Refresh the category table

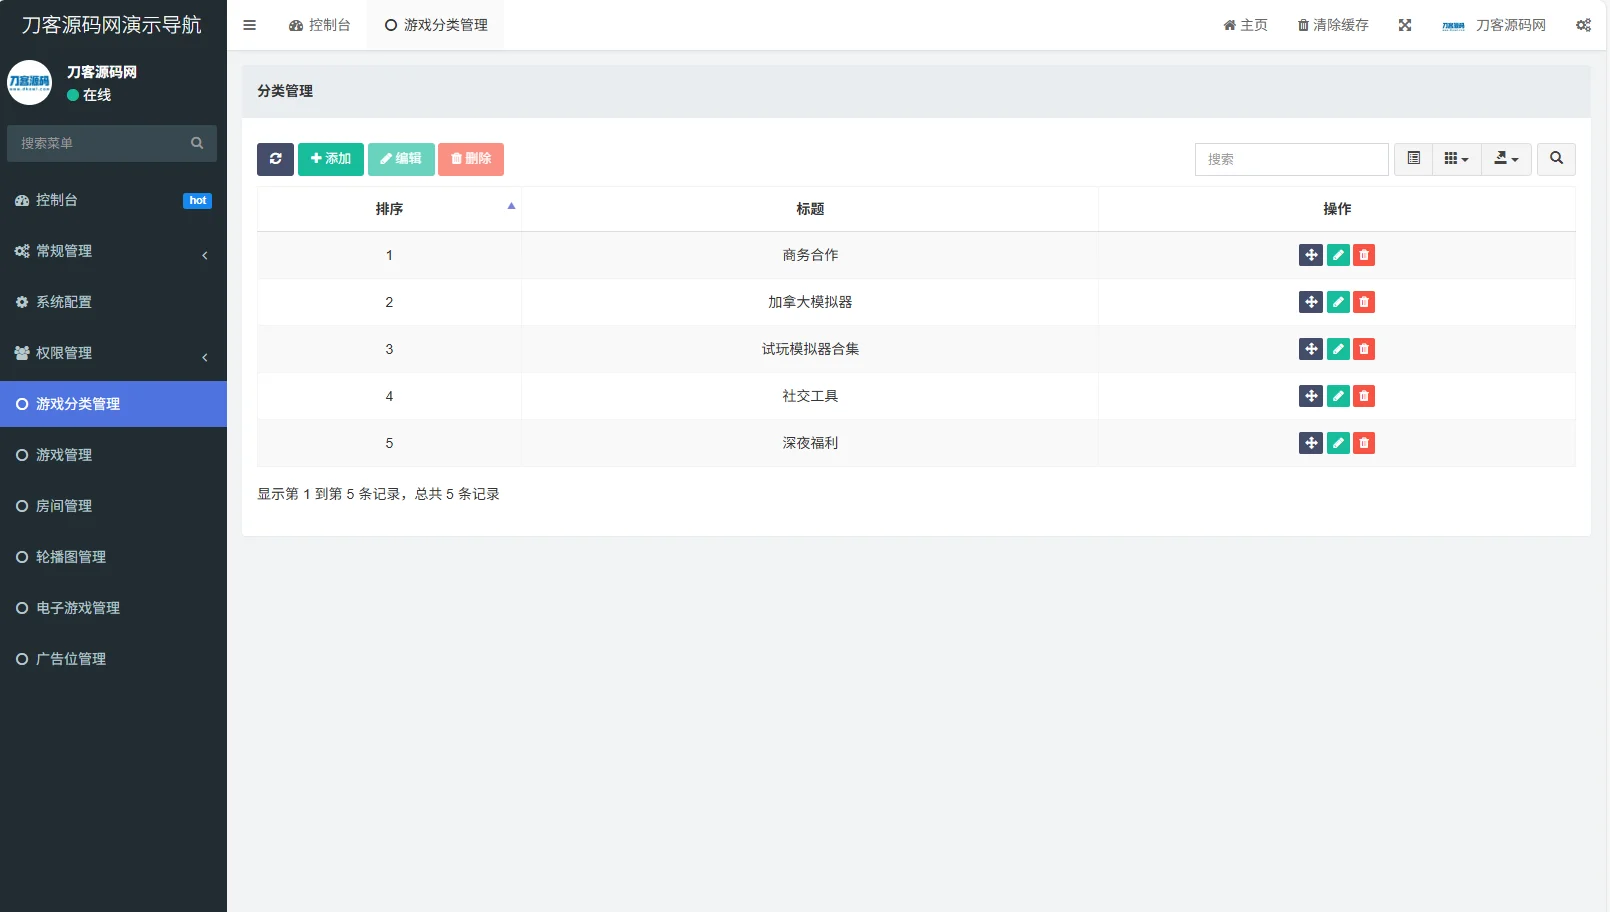[x=275, y=159]
